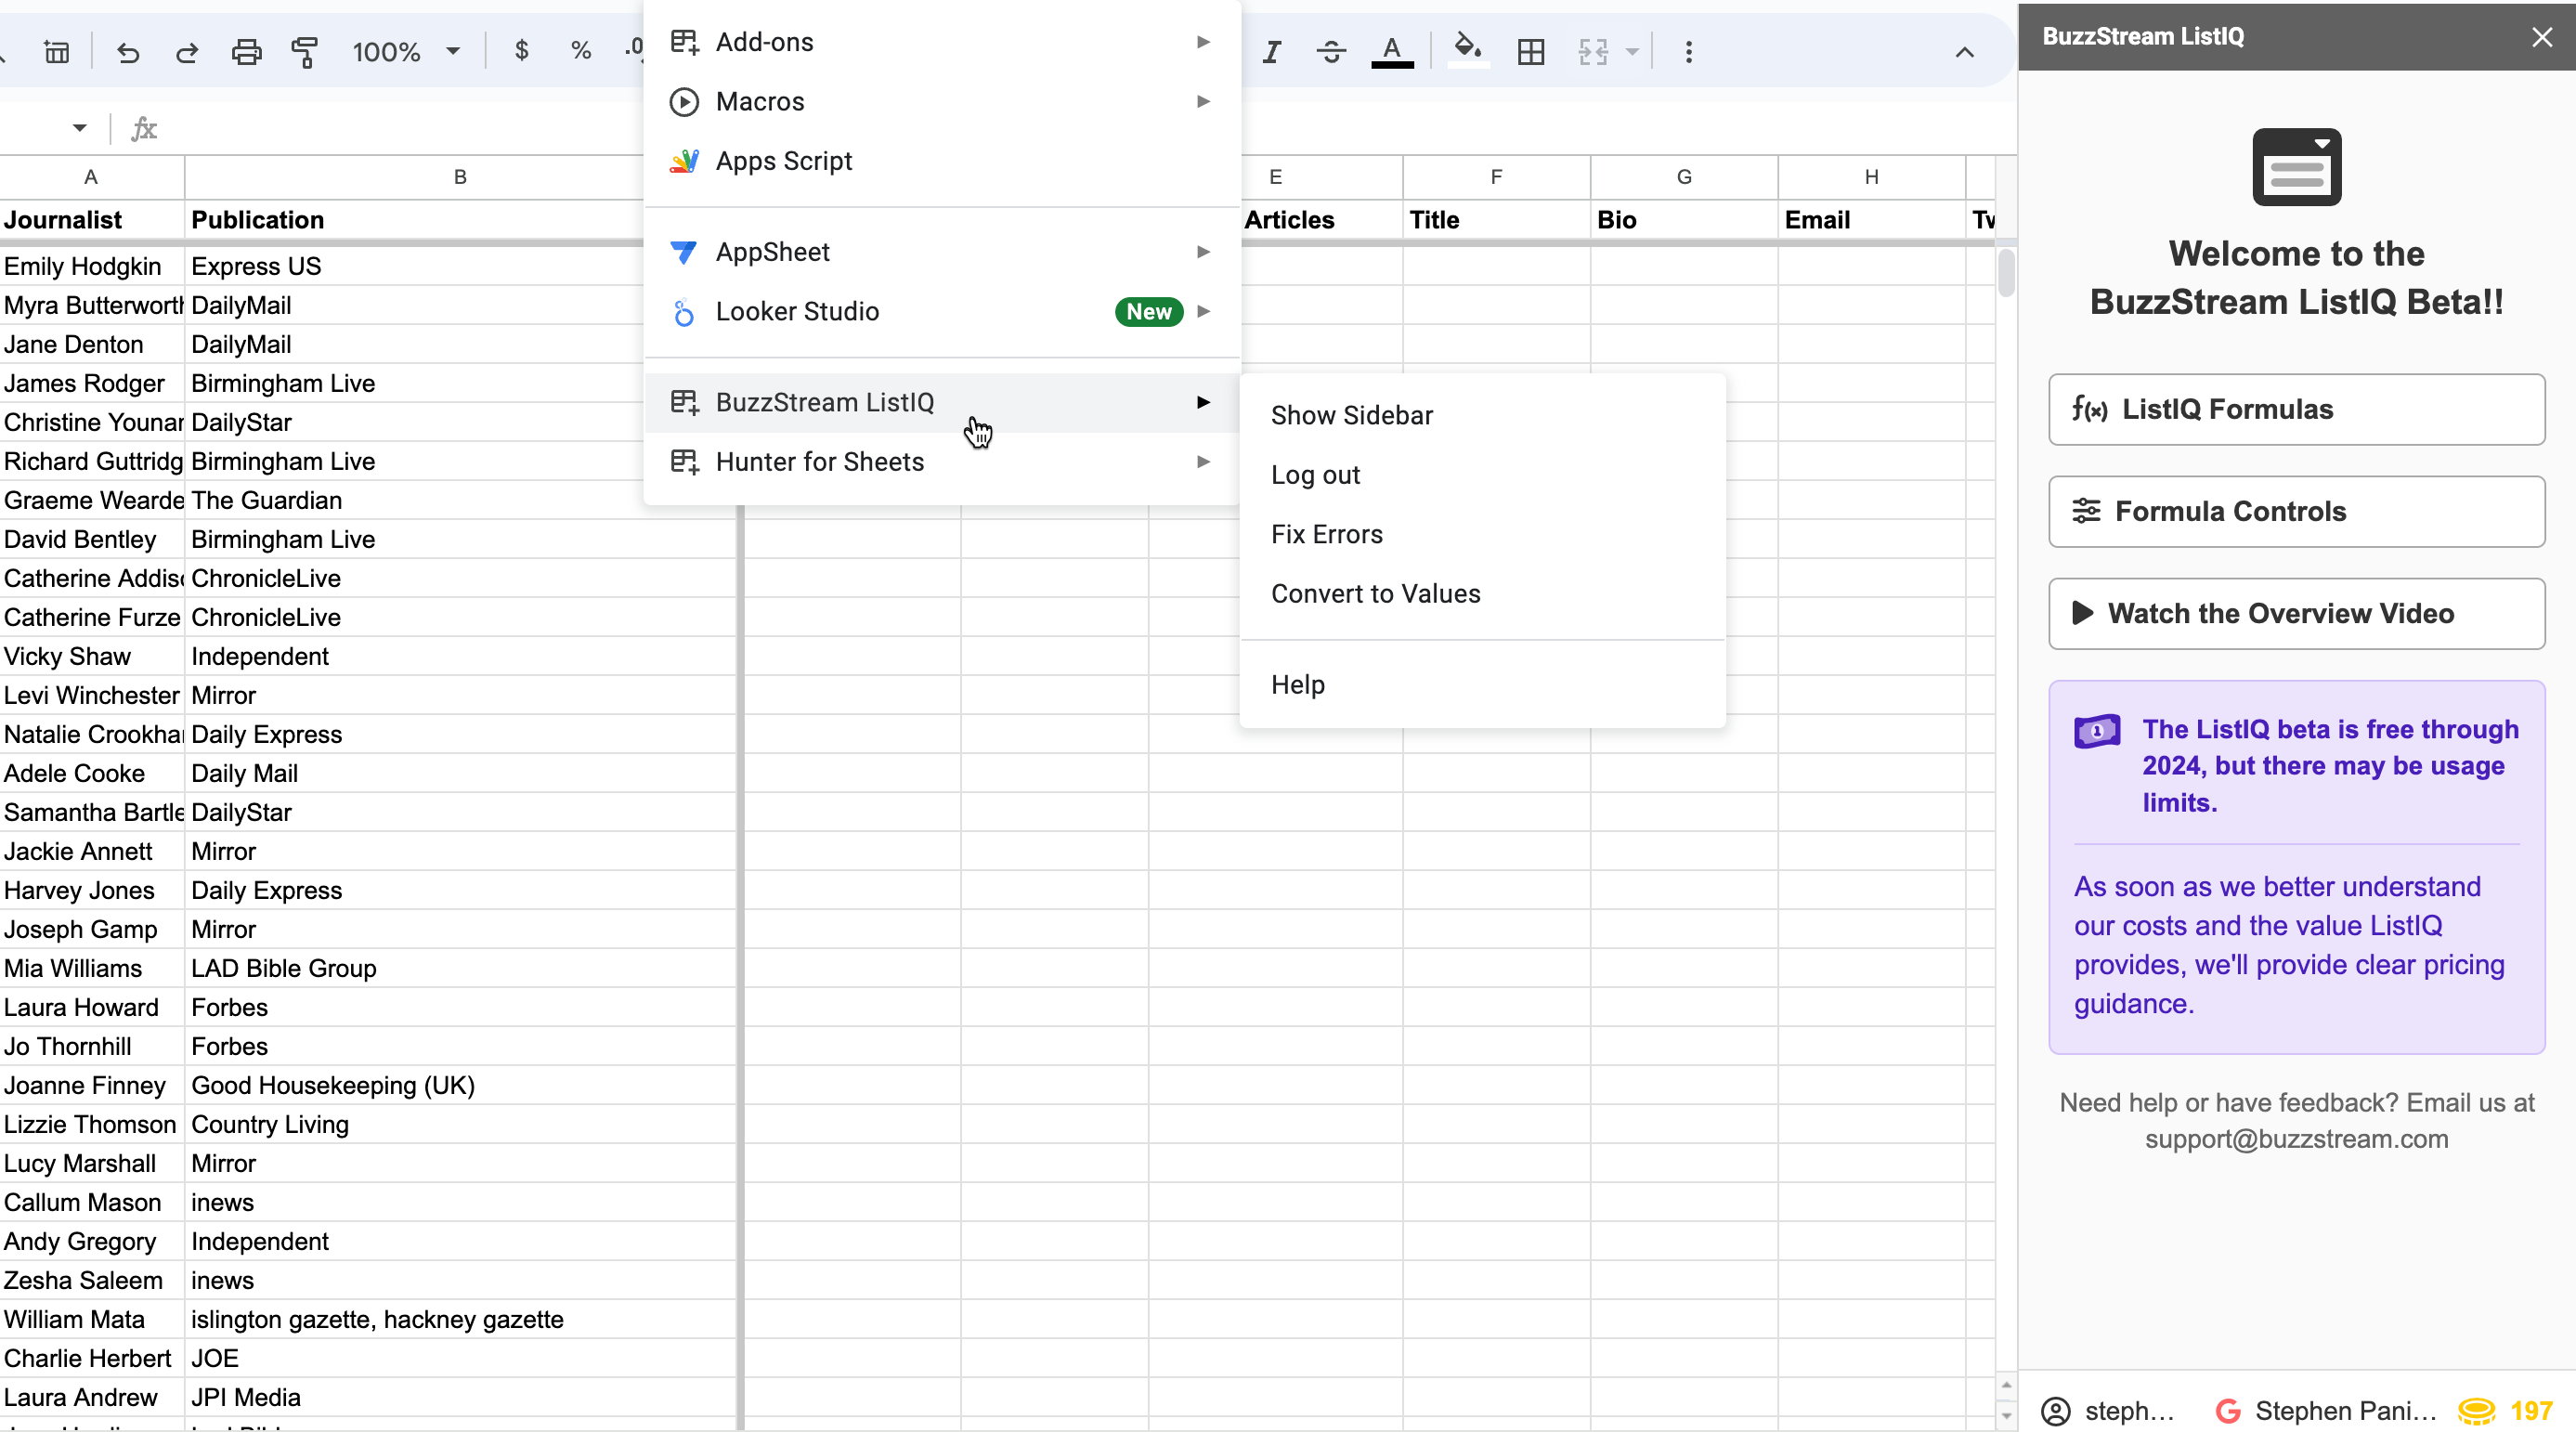
Task: Click Watch the Overview Video button
Action: point(2296,613)
